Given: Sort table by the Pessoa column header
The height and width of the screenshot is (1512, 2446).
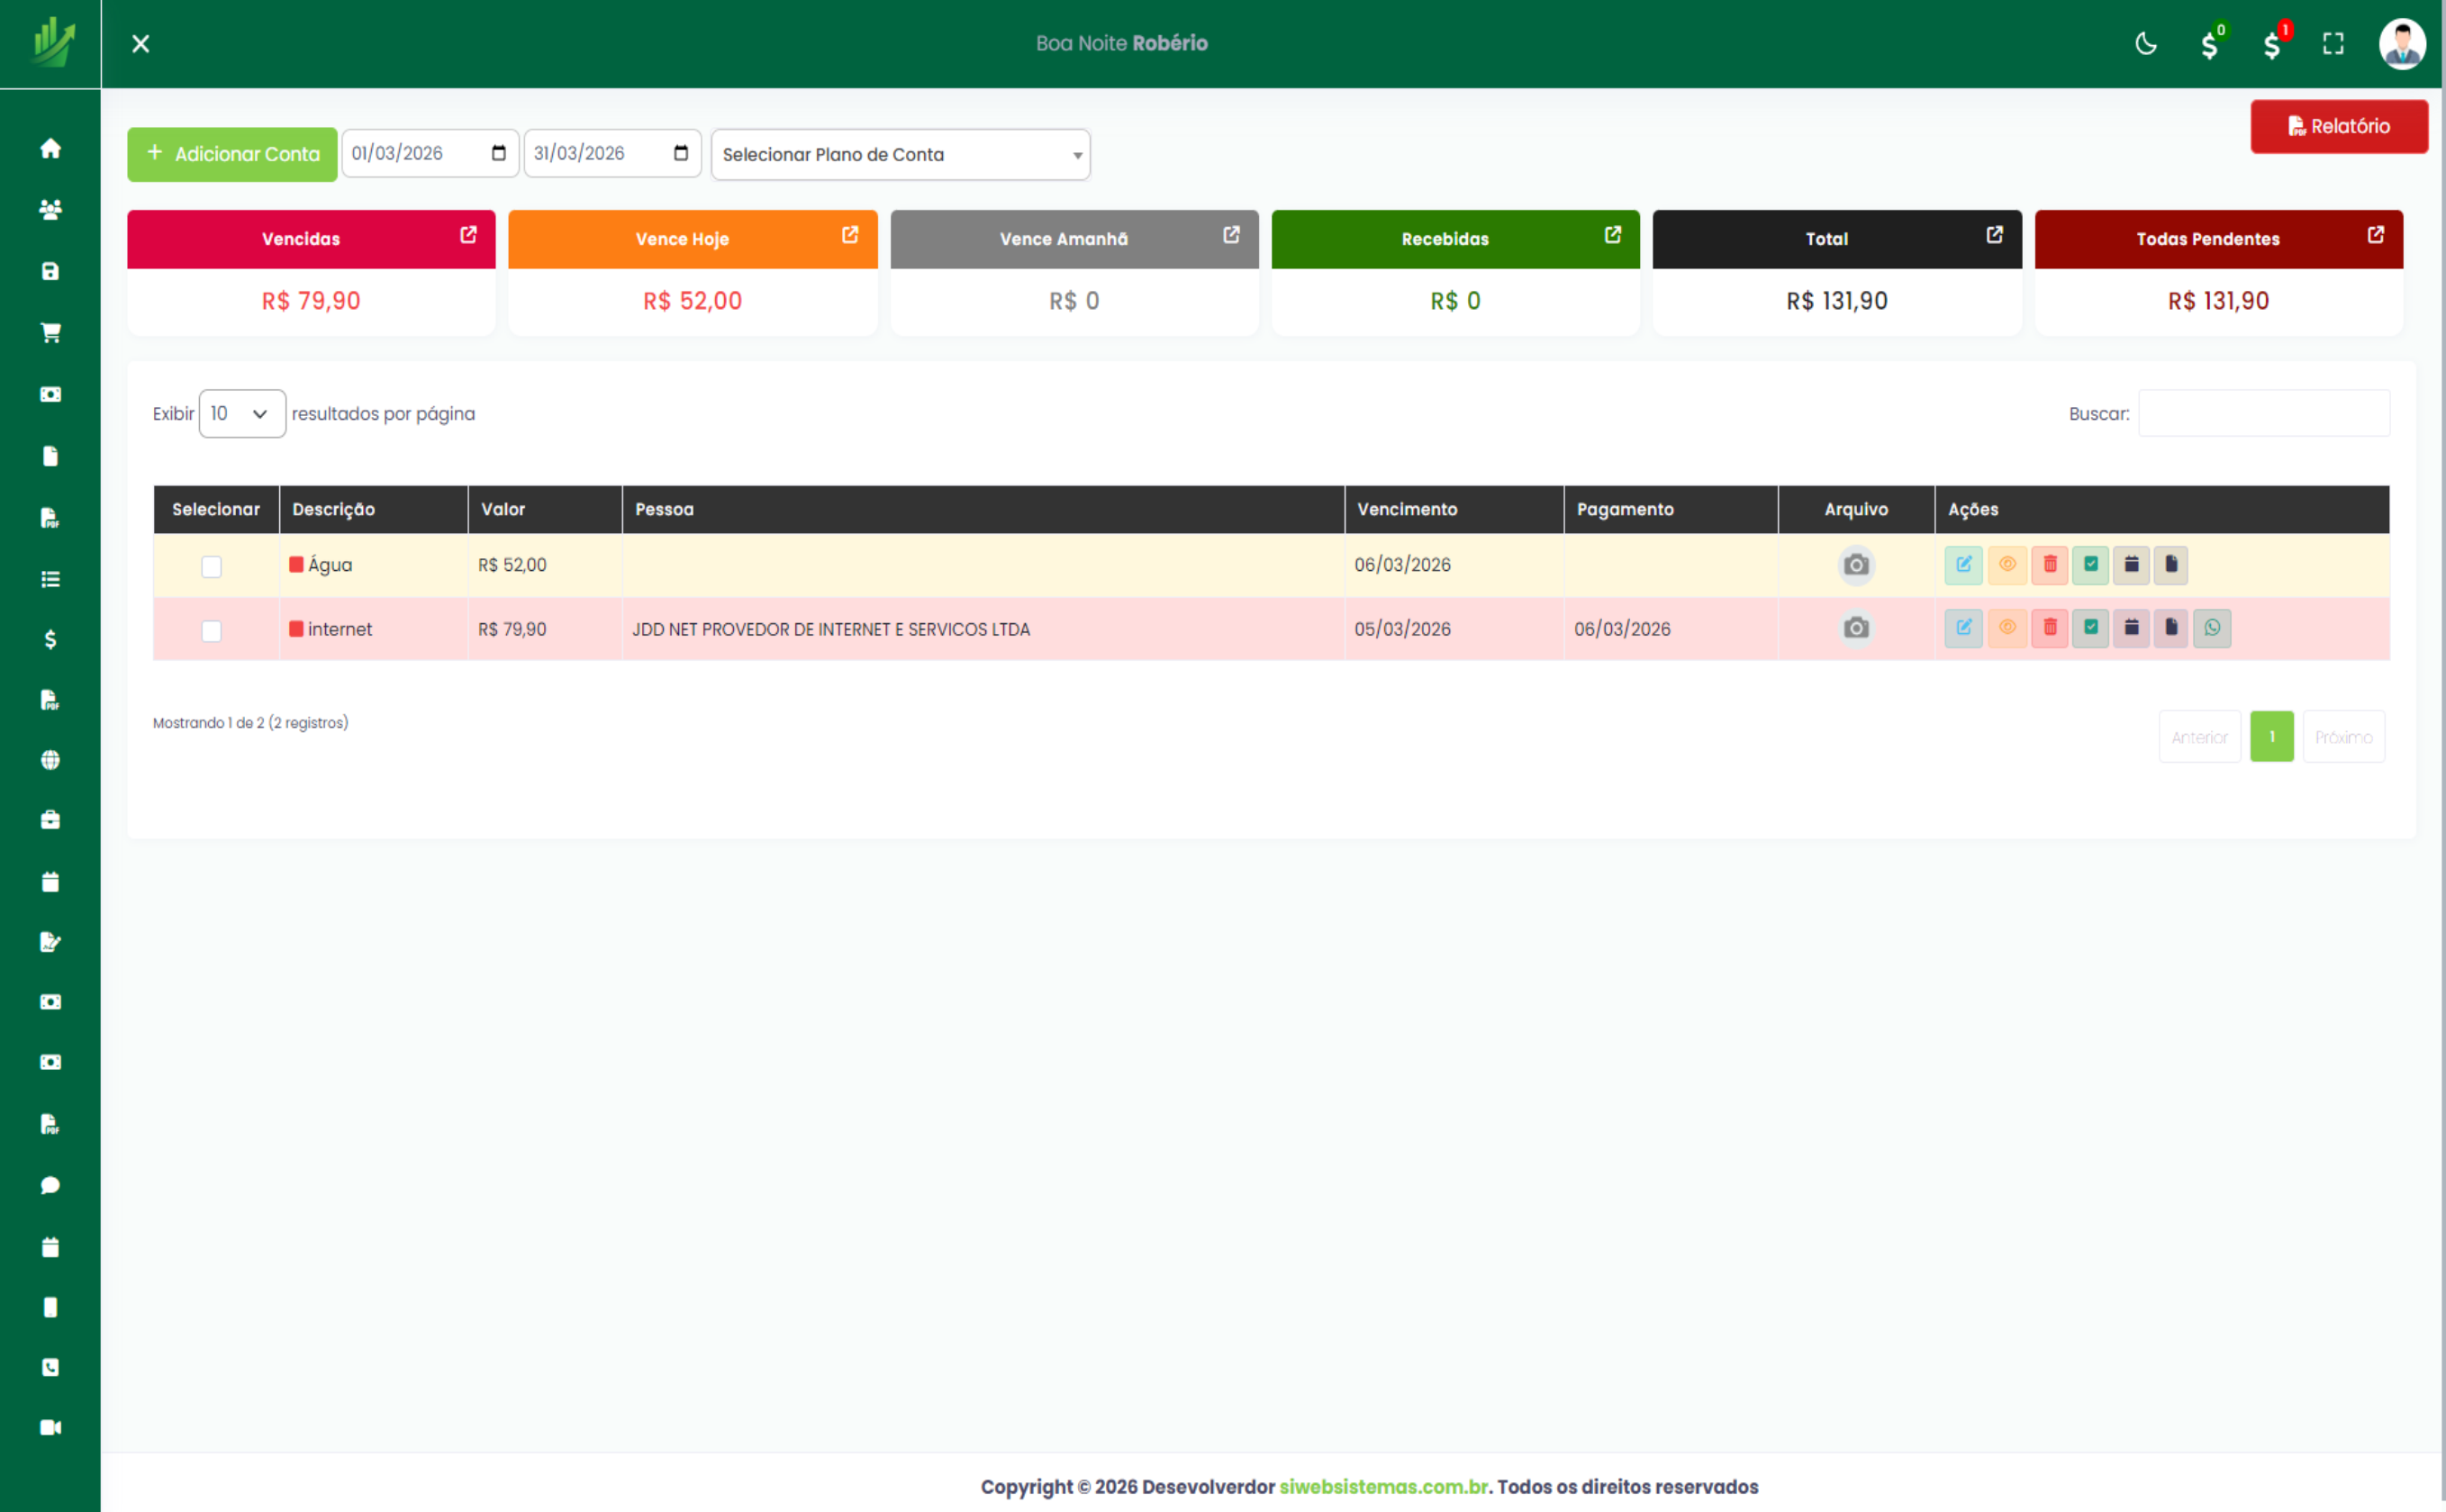Looking at the screenshot, I should point(983,510).
